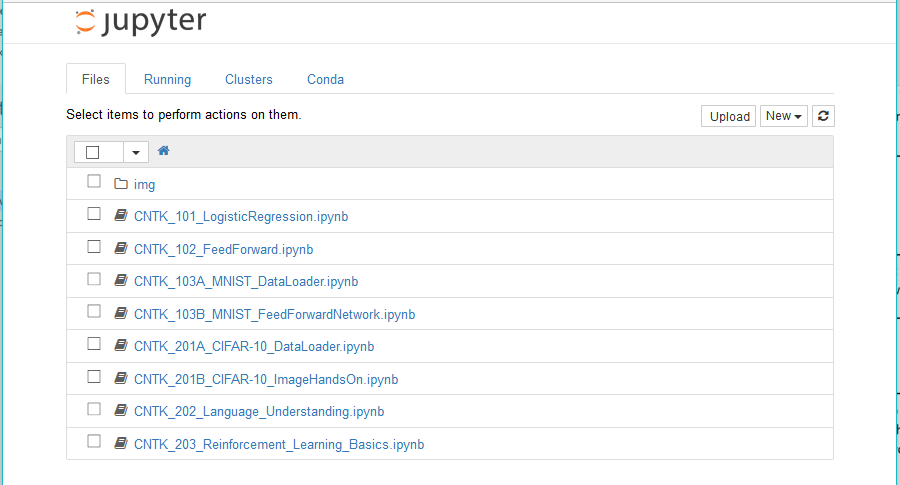Open CNTK_201B_CIFAR-10_ImageHandsOn.ipynb notebook
900x485 pixels.
(266, 379)
